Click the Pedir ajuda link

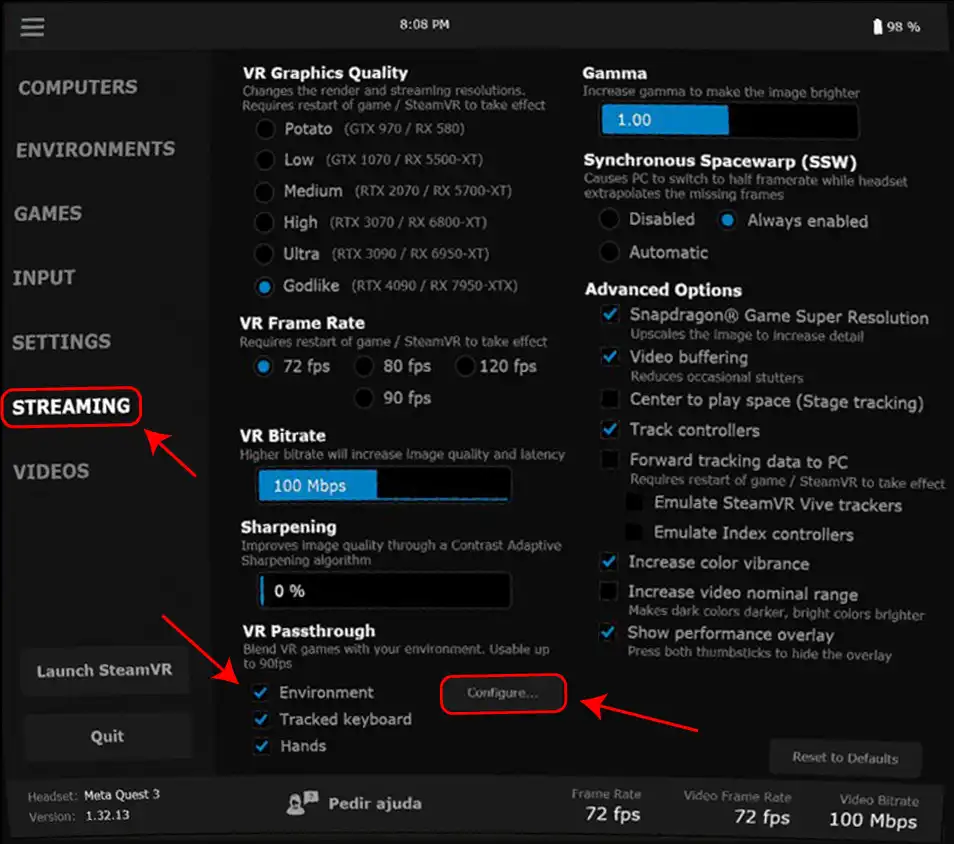375,803
